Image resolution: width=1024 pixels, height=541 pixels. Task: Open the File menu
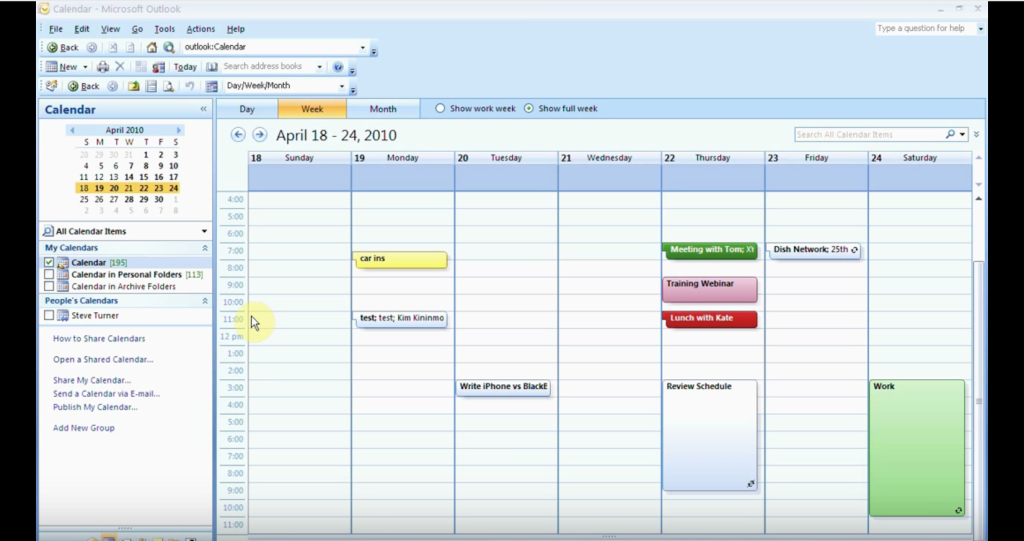56,29
